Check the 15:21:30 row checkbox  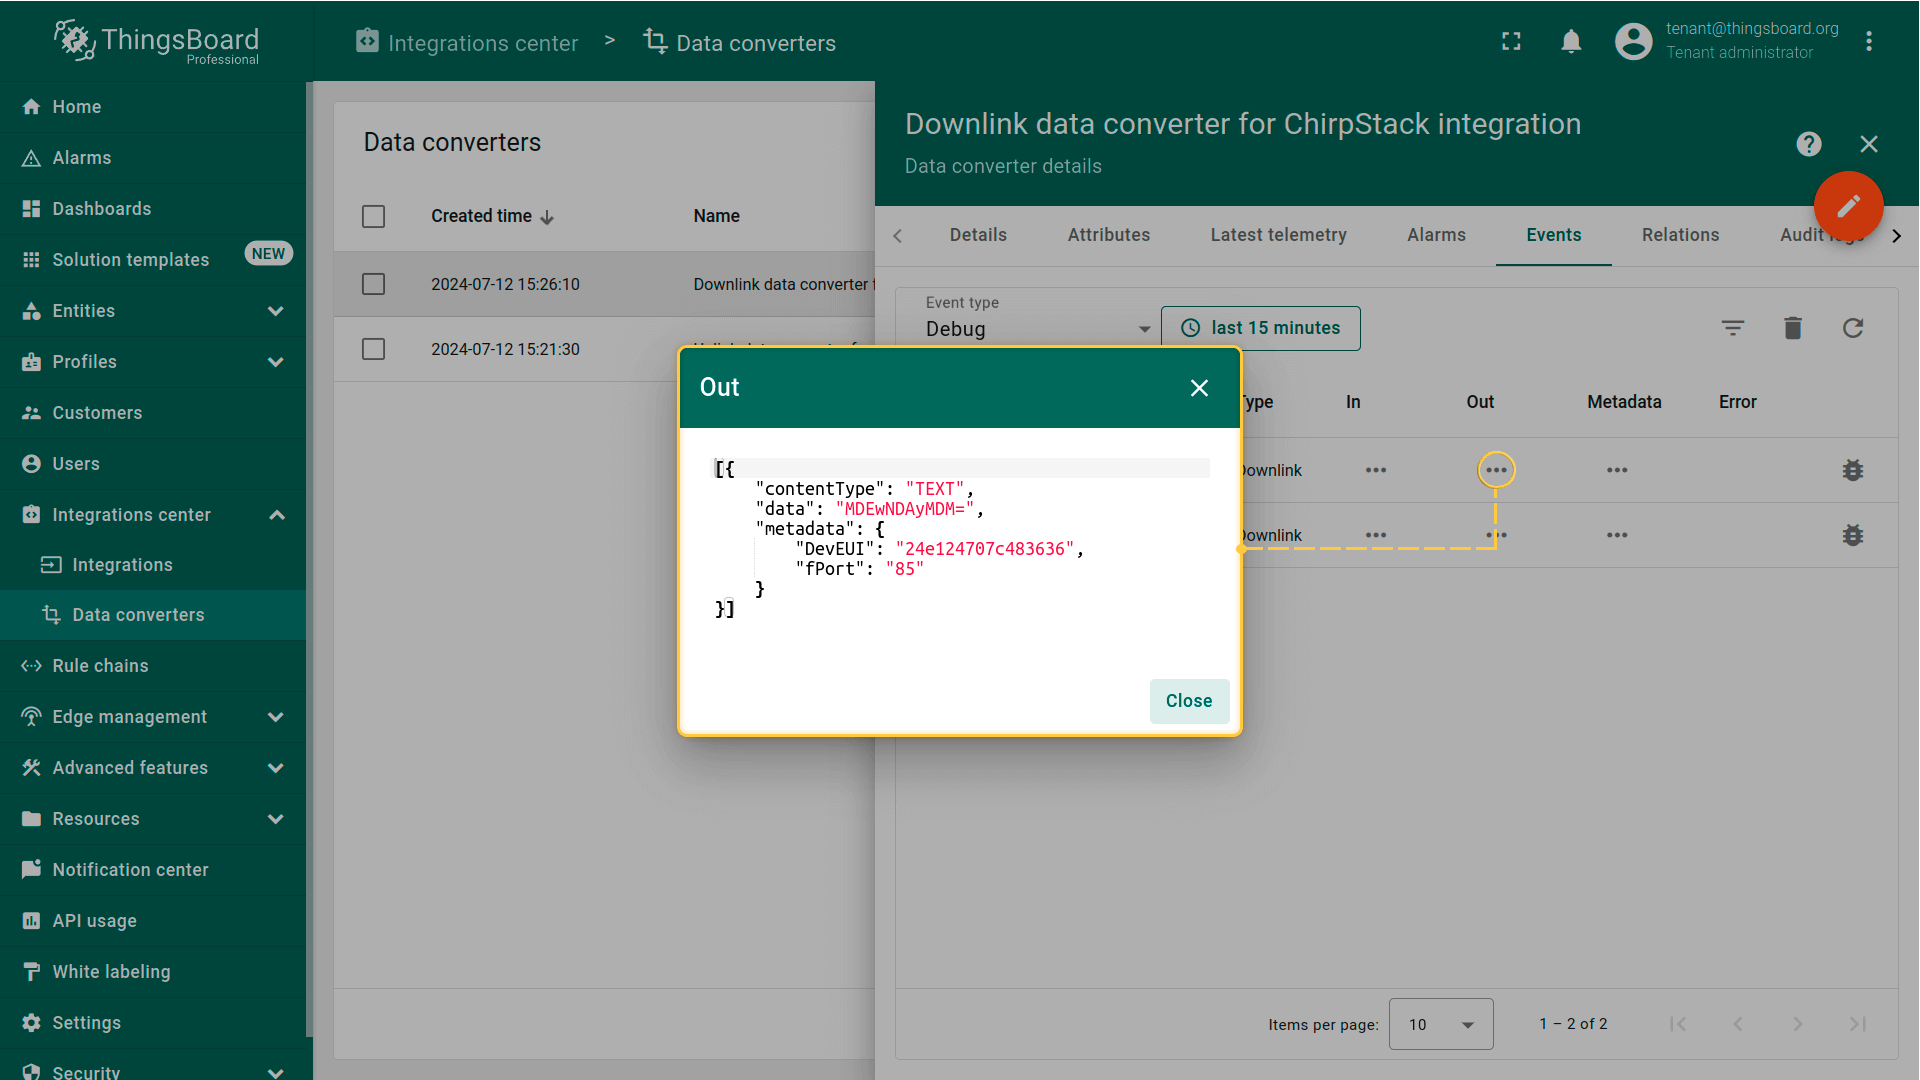coord(373,349)
